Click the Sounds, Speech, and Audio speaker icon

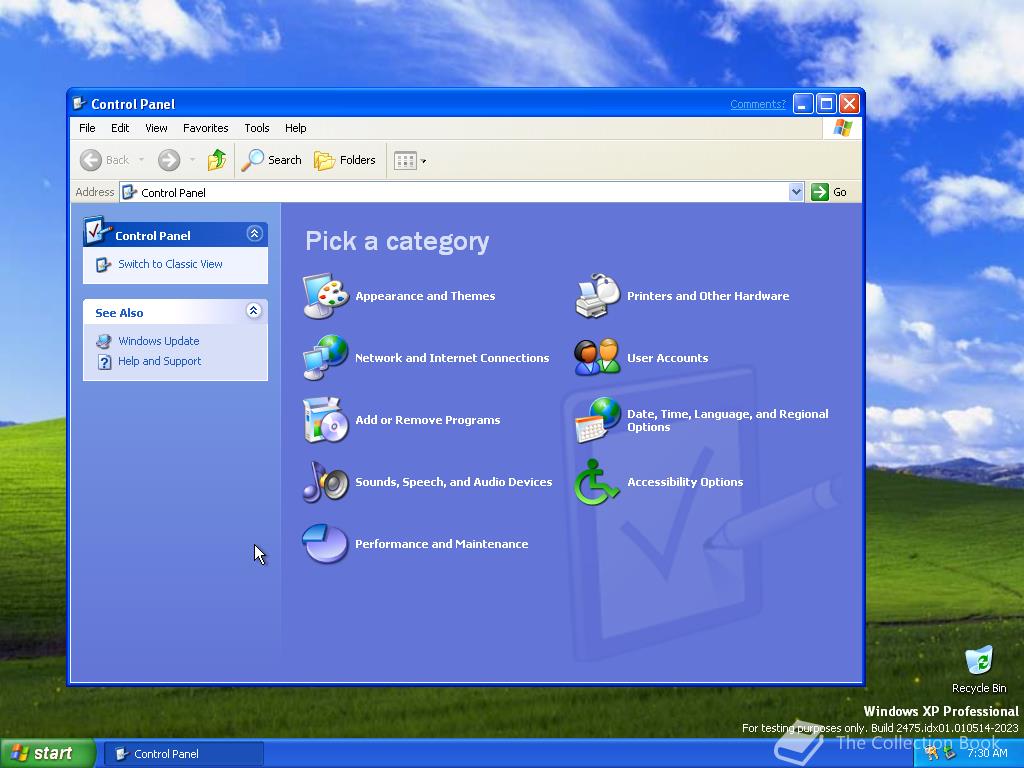[x=325, y=481]
